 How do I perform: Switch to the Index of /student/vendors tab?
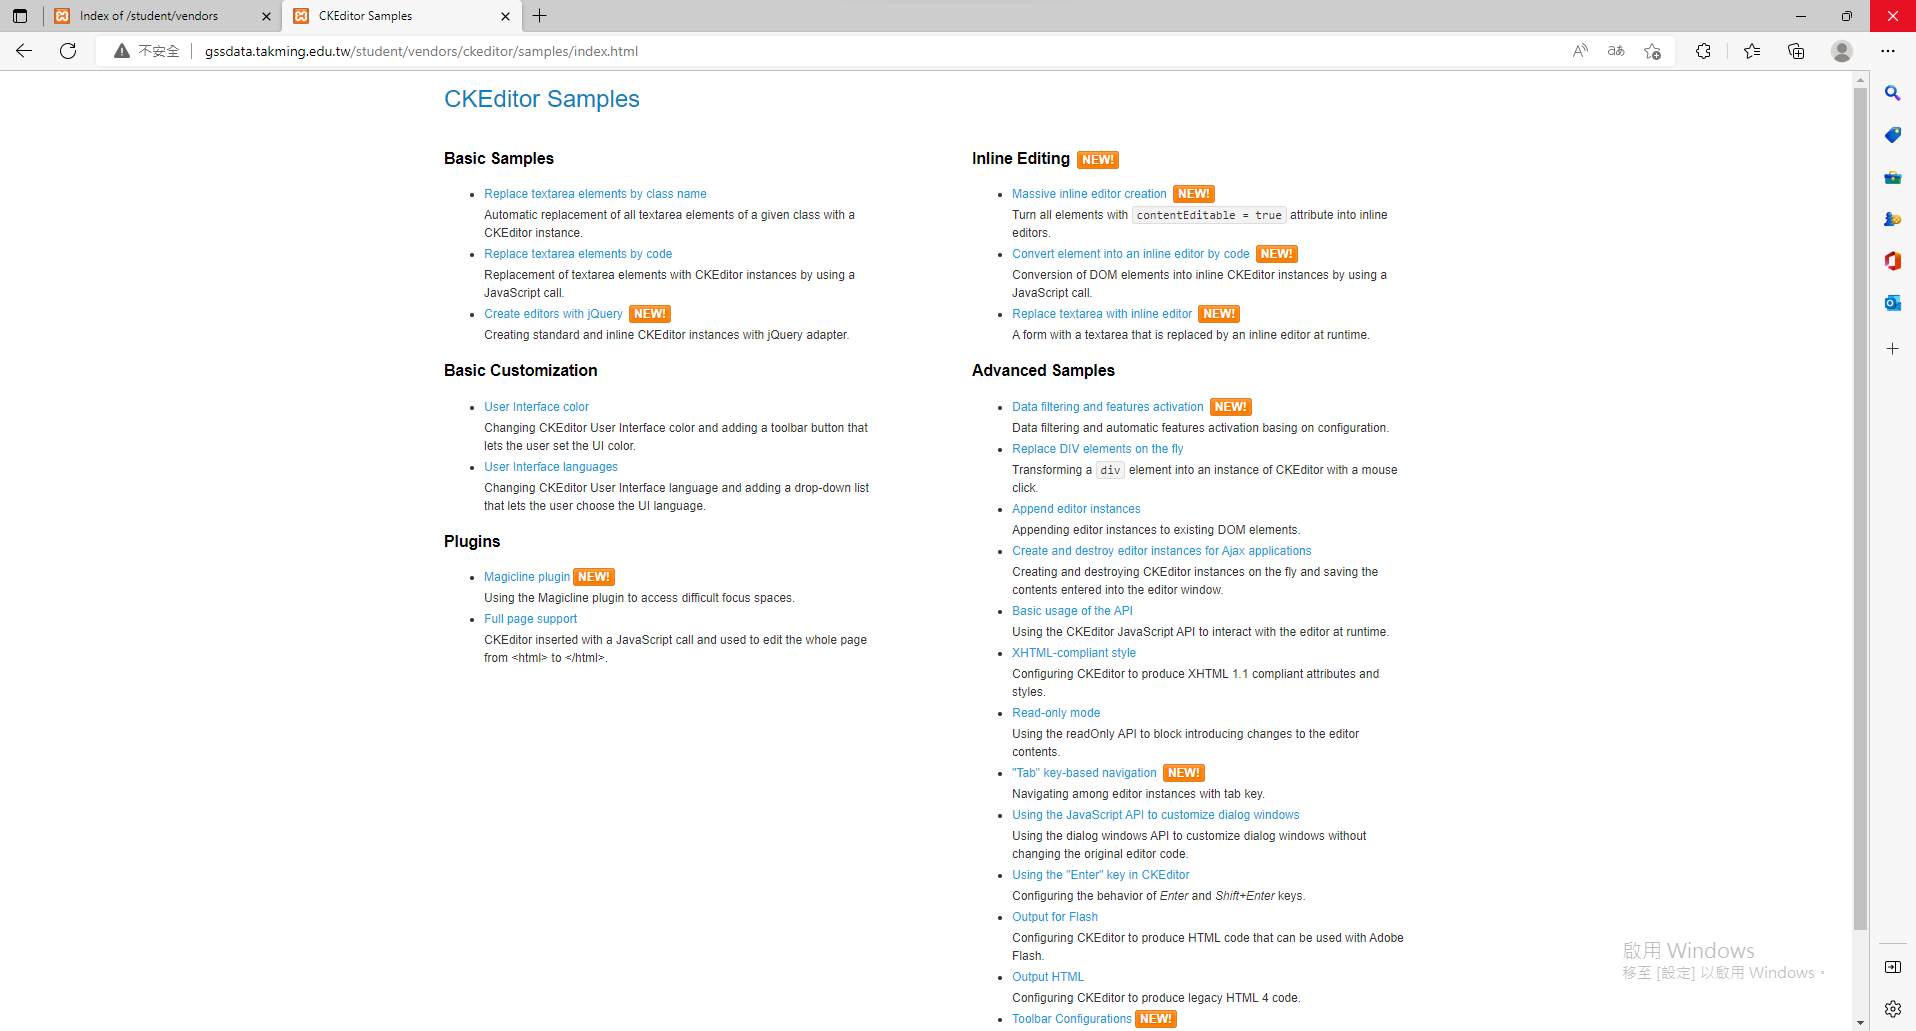[162, 16]
